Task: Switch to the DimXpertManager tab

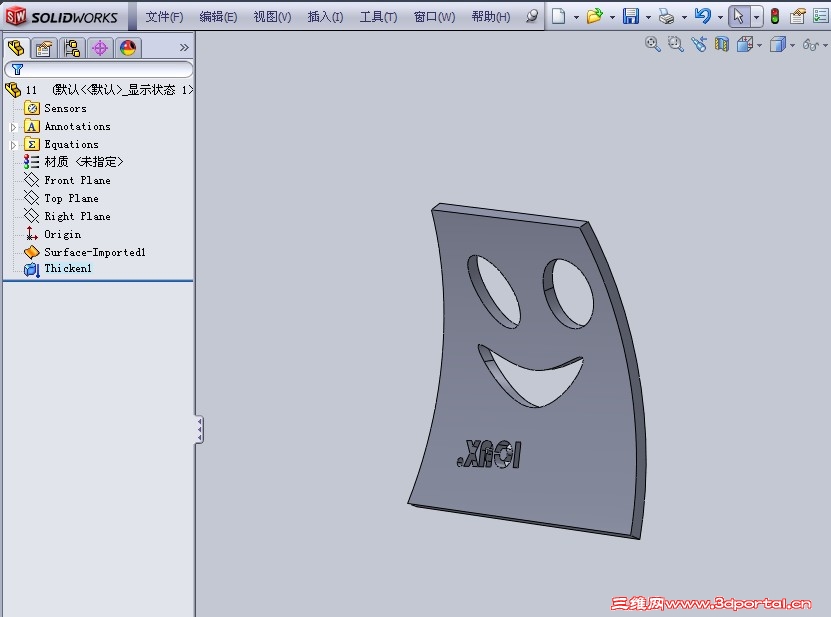Action: (x=100, y=48)
